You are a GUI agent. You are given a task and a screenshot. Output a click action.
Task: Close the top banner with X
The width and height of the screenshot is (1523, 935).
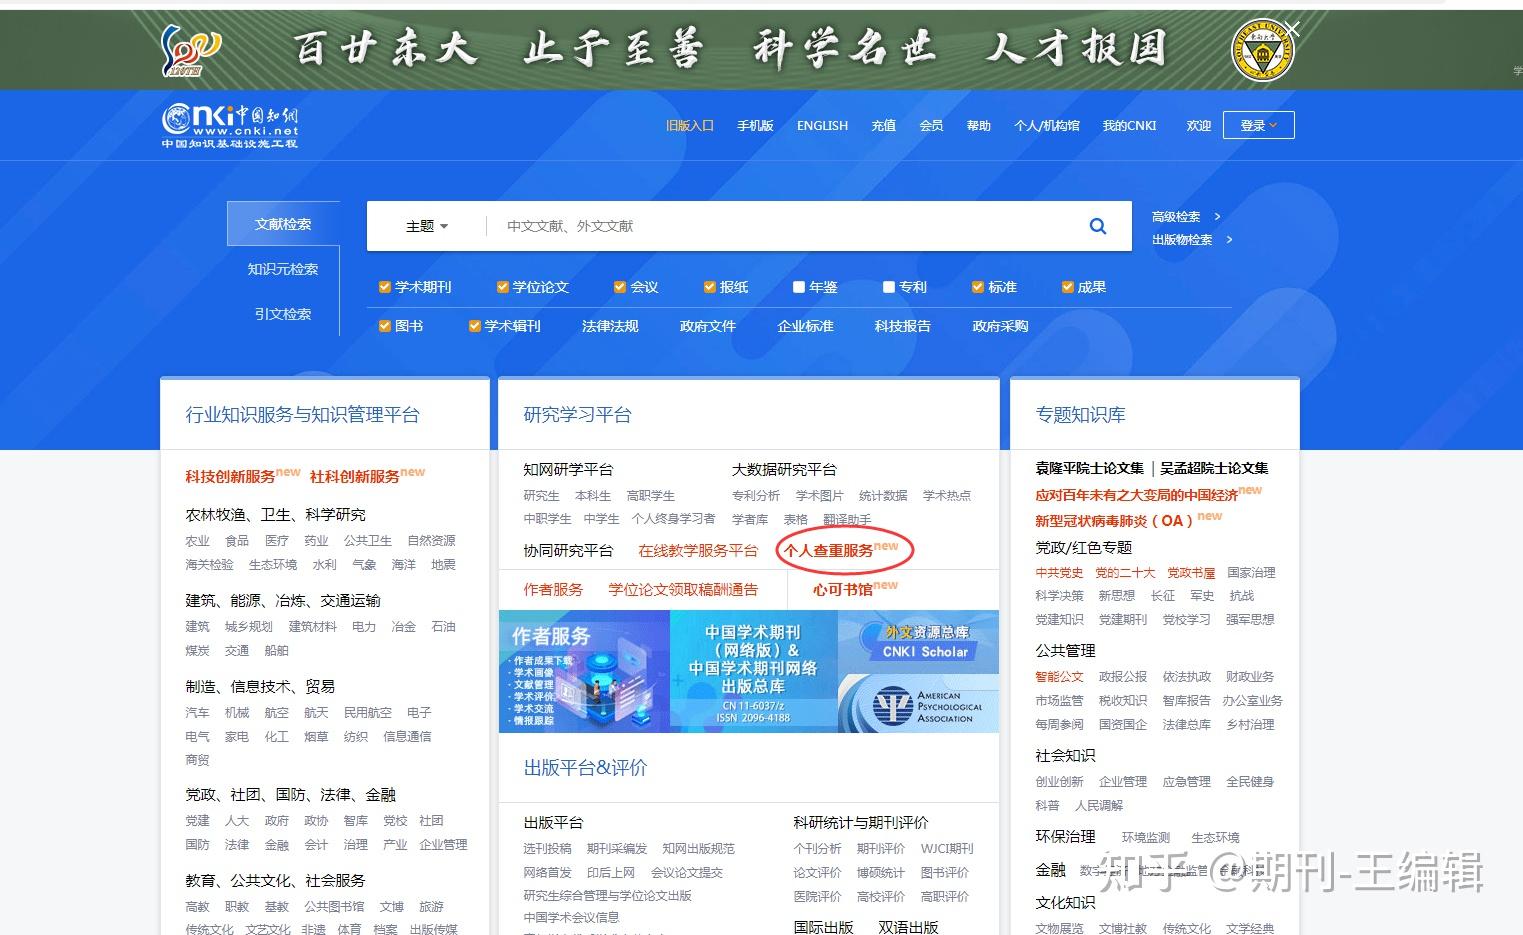click(x=1292, y=29)
